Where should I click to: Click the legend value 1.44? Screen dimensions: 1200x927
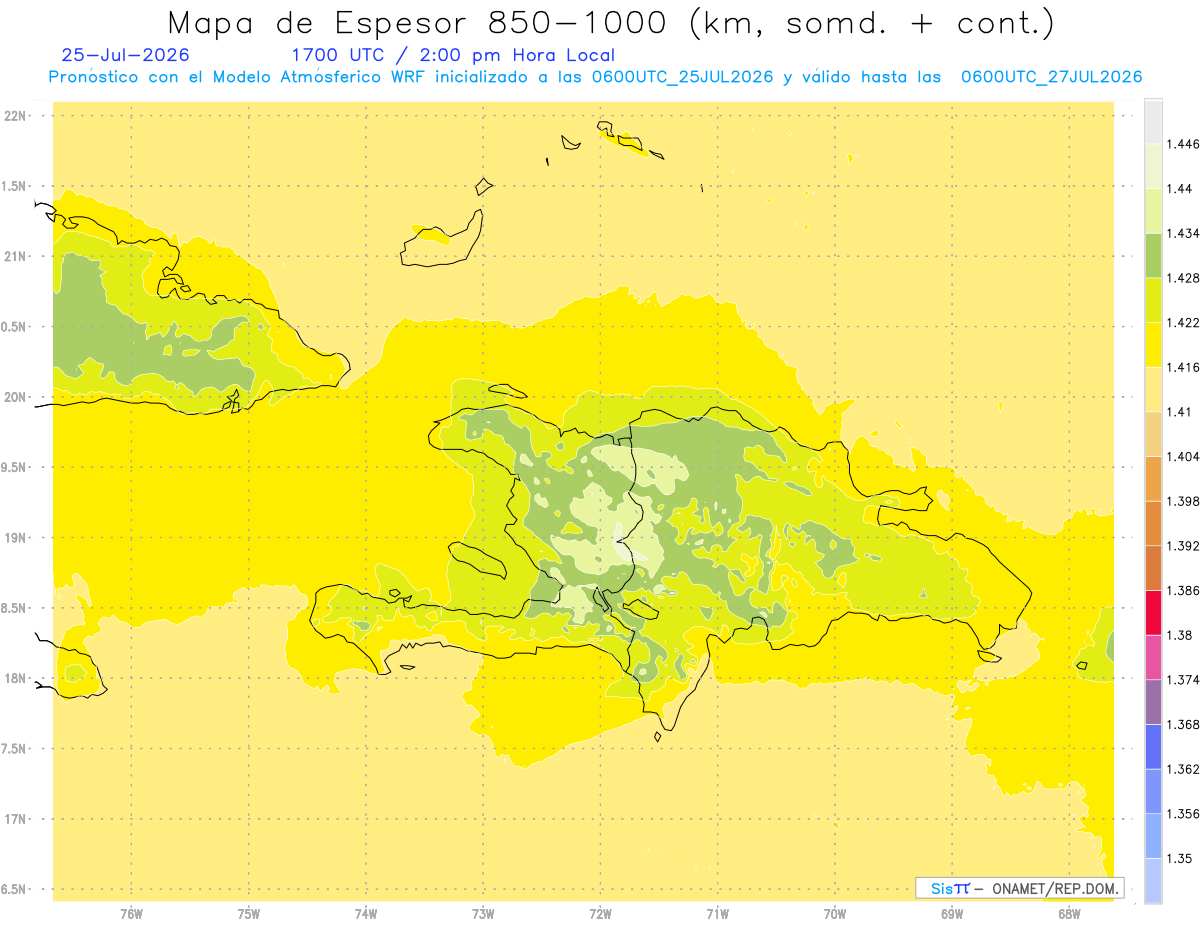click(1181, 189)
